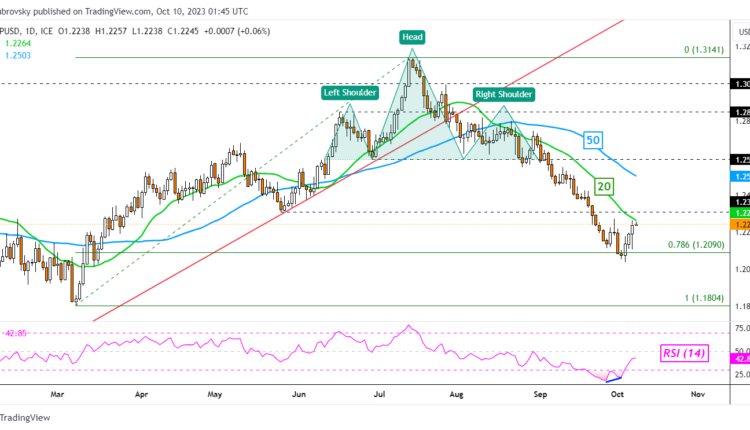Click the 0 (1.3141) Fibonacci level label
Image resolution: width=750 pixels, height=430 pixels.
point(703,50)
